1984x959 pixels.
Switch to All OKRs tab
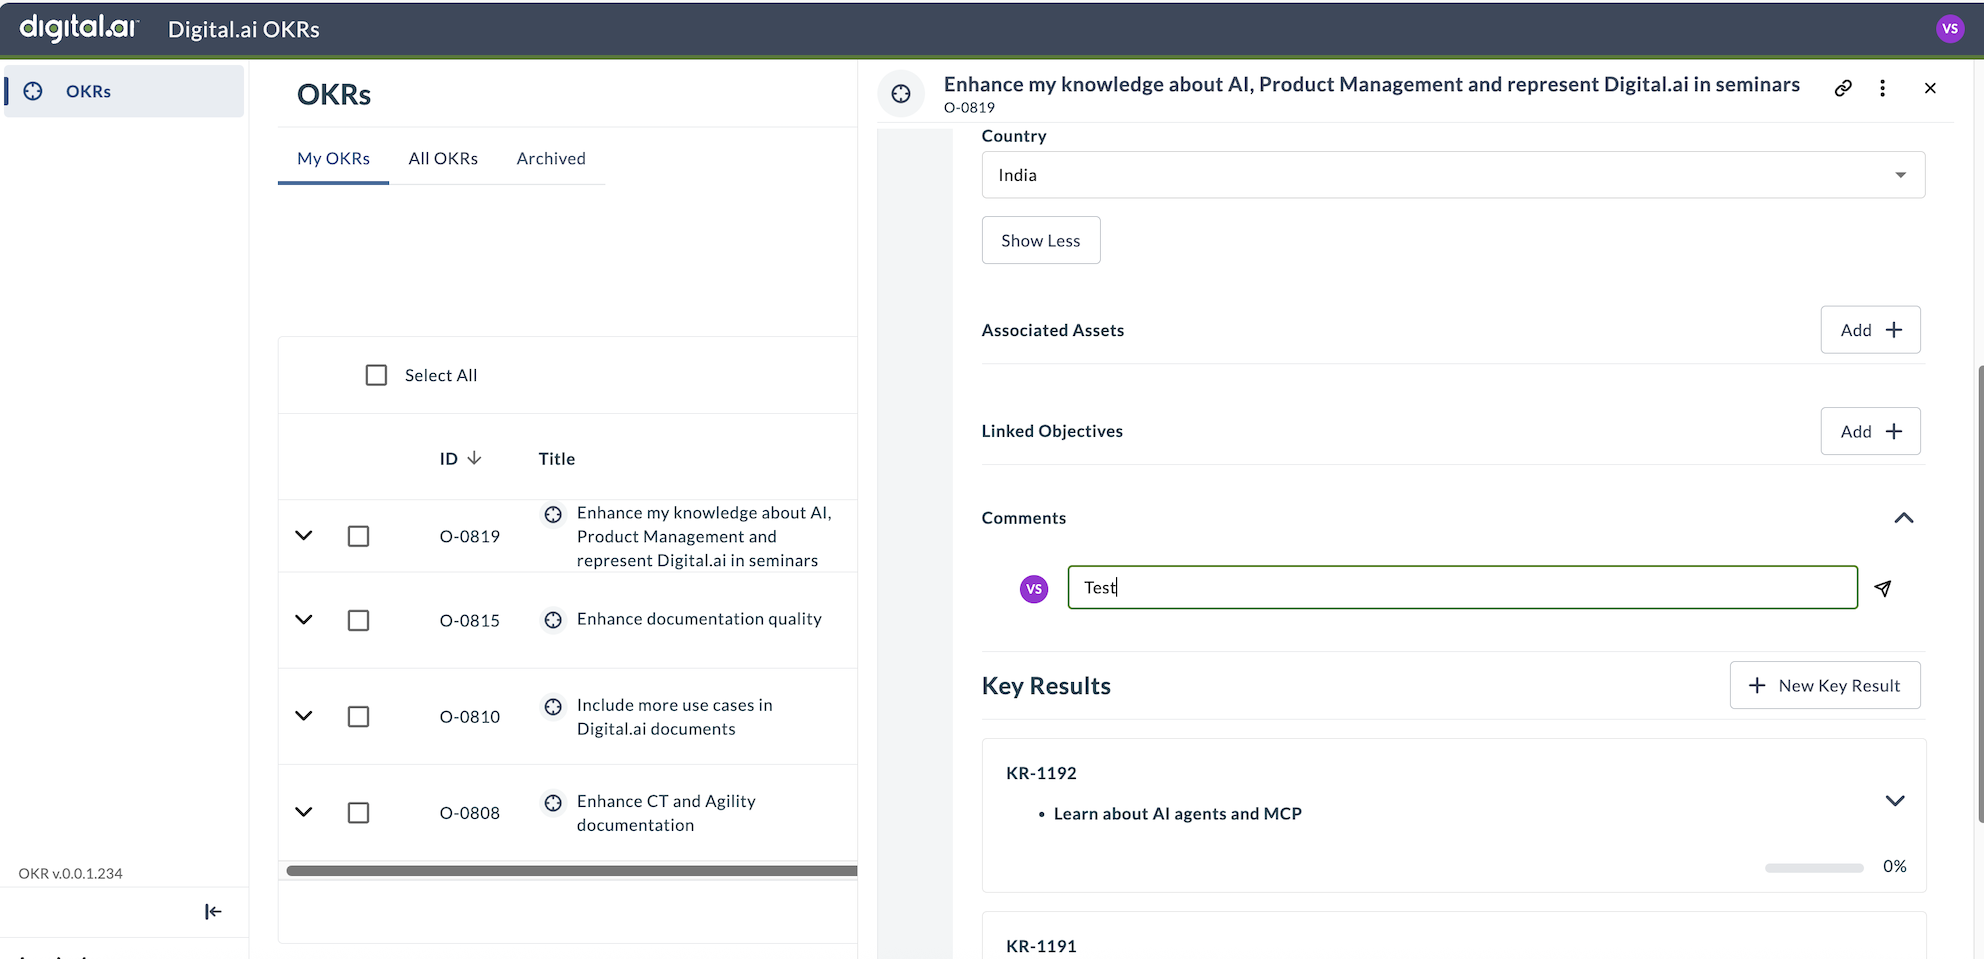pos(443,158)
